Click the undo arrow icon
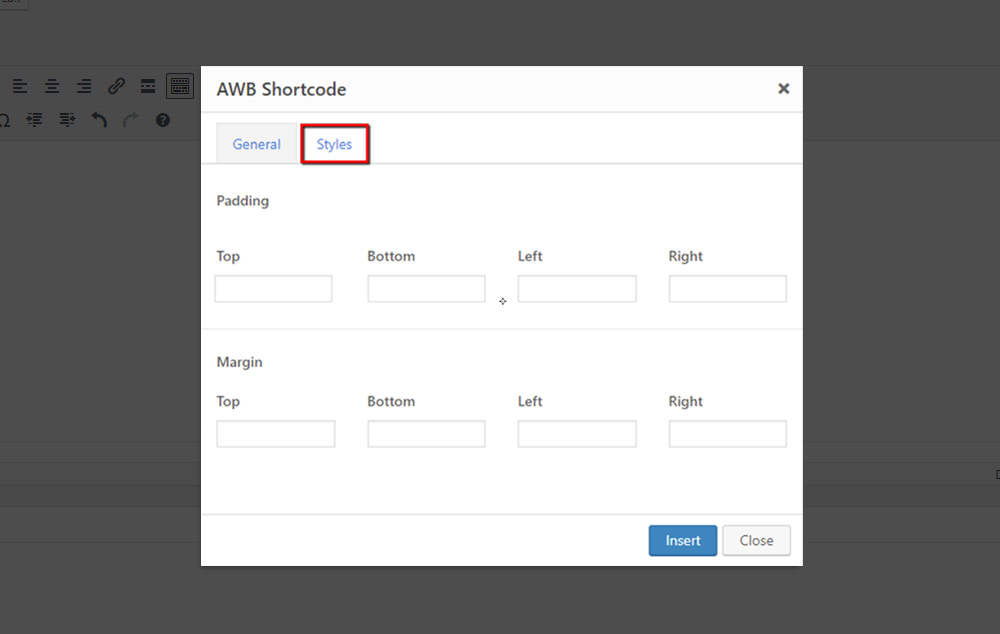 coord(99,119)
